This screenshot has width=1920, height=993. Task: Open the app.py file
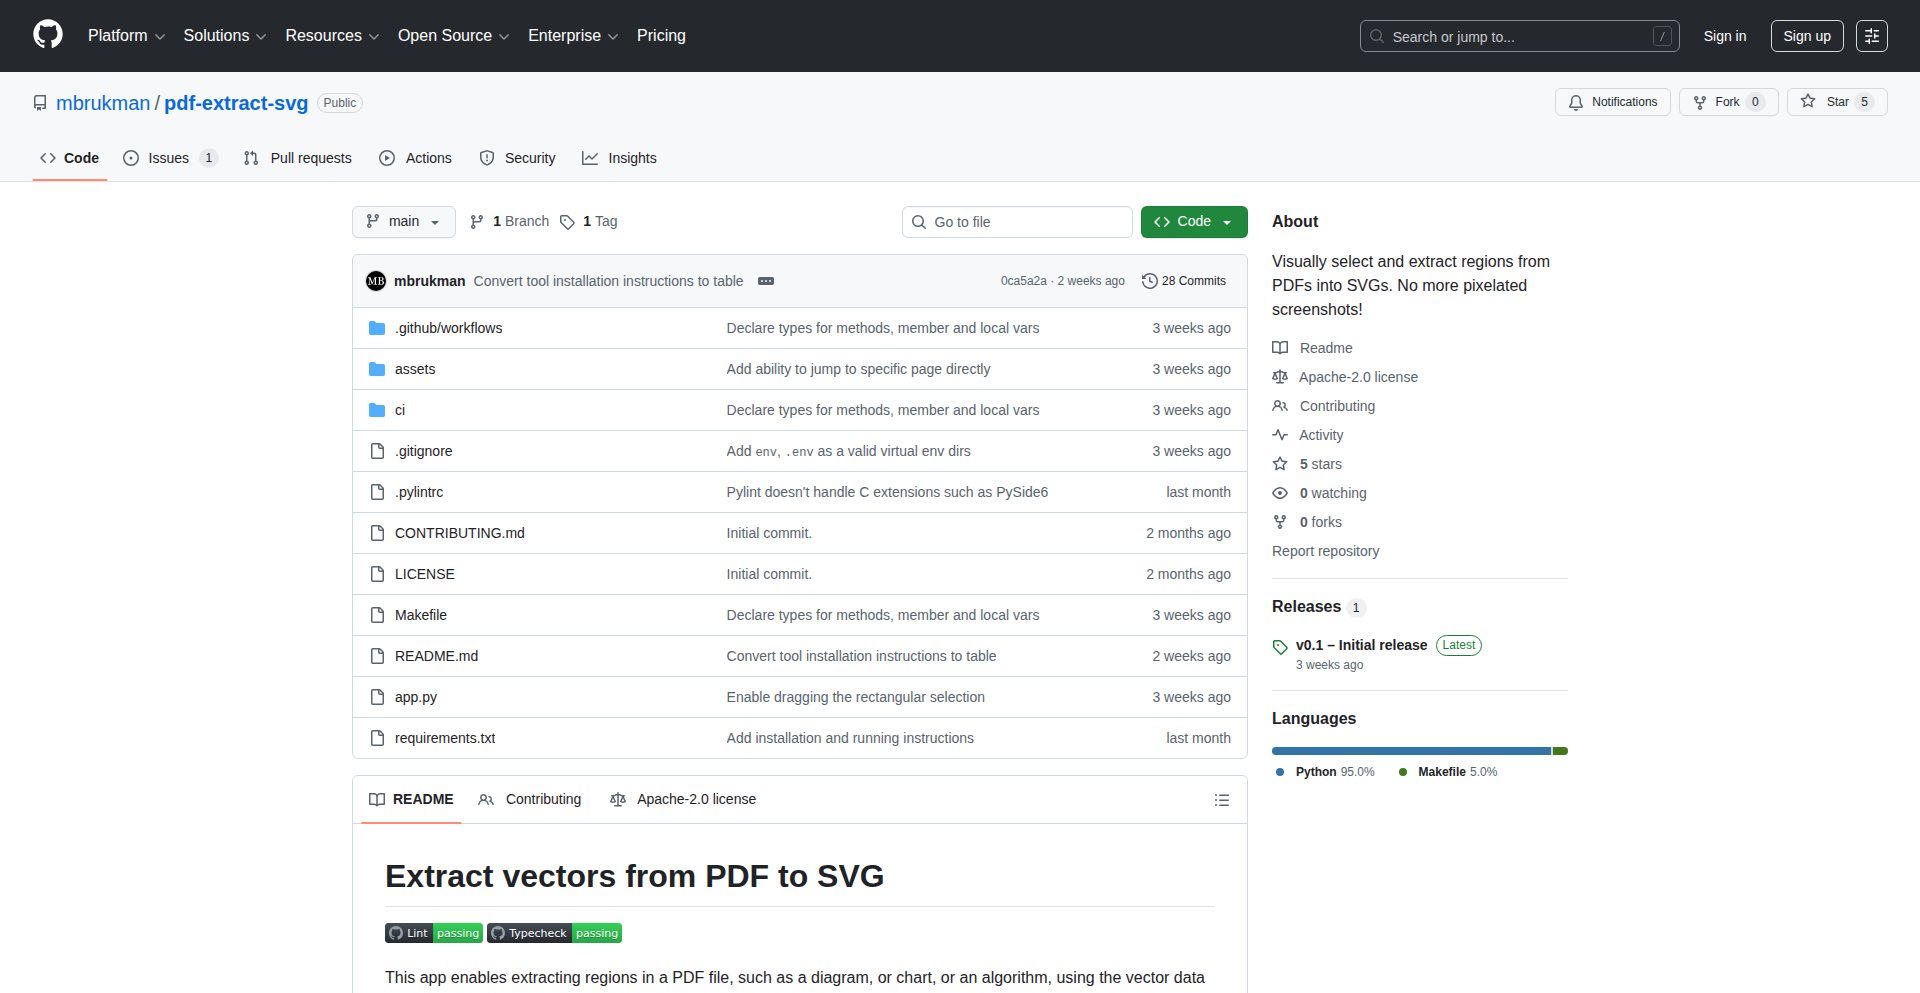click(x=415, y=697)
